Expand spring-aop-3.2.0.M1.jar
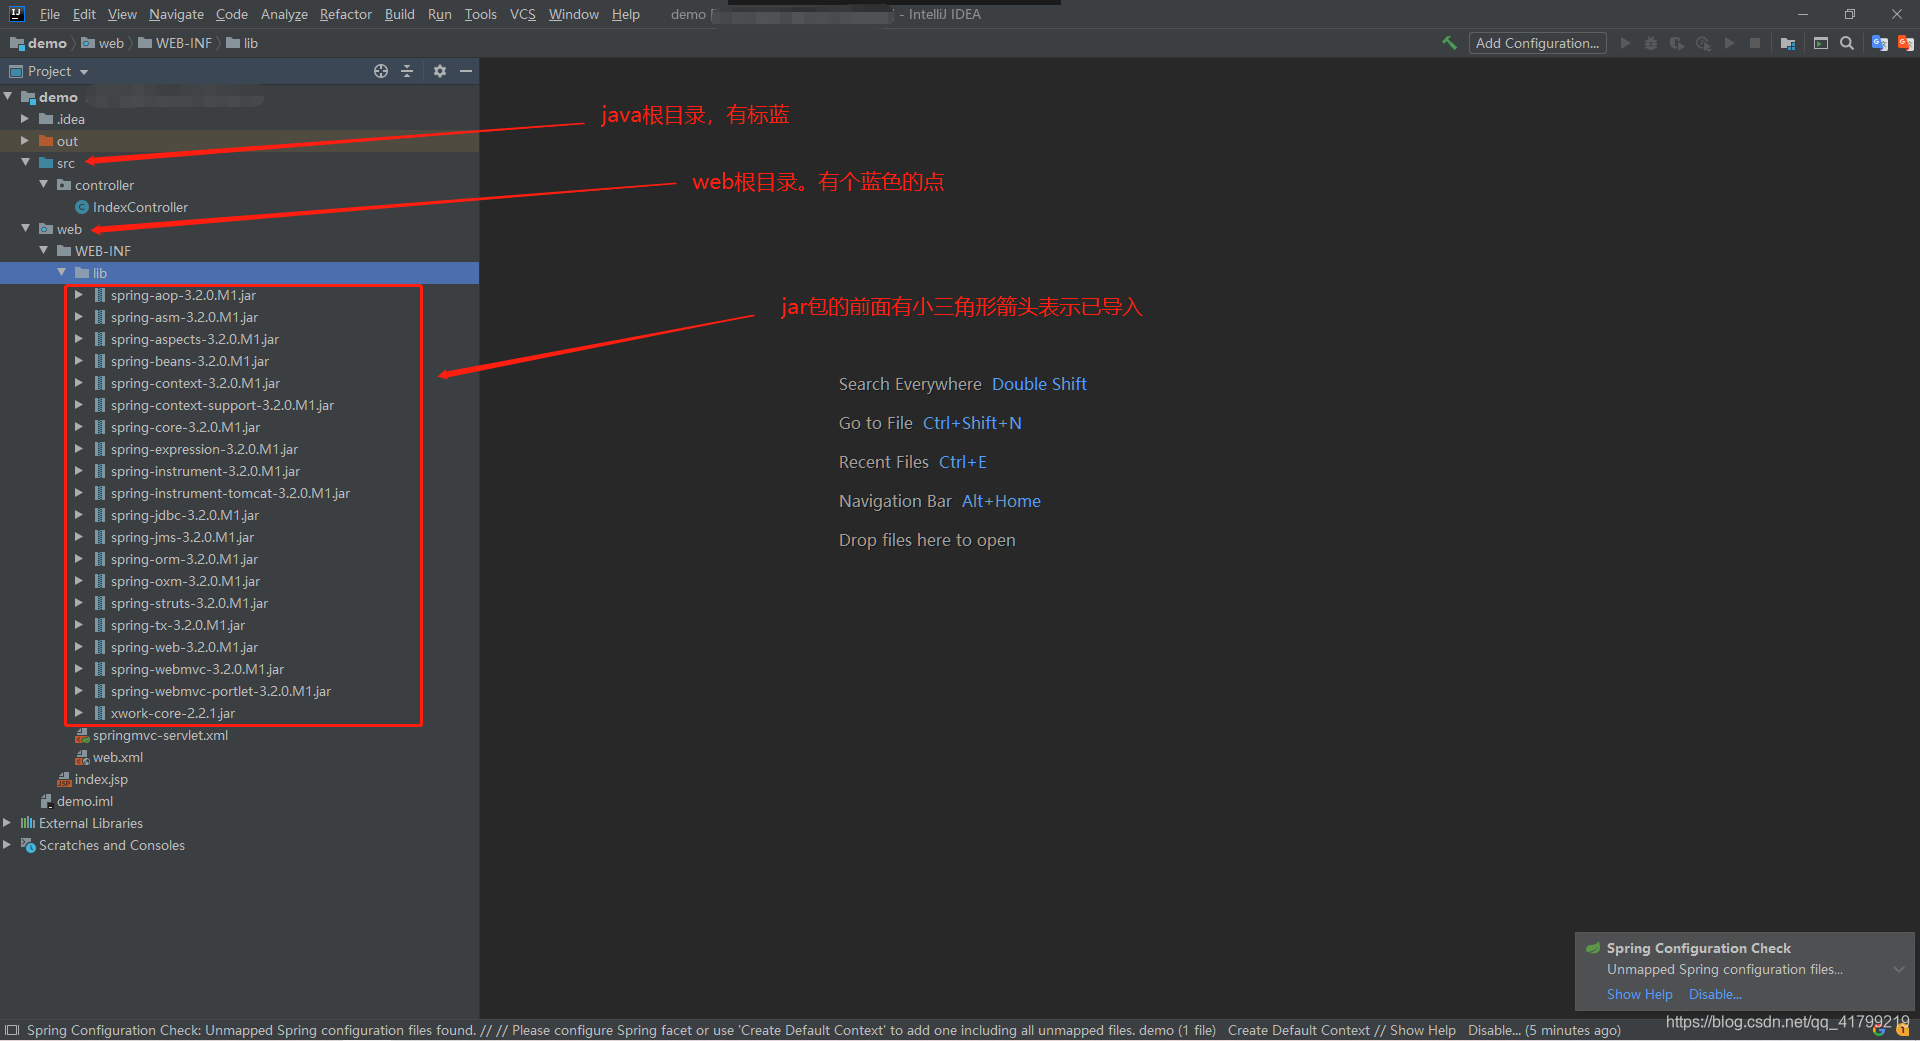The image size is (1920, 1041). (x=79, y=295)
